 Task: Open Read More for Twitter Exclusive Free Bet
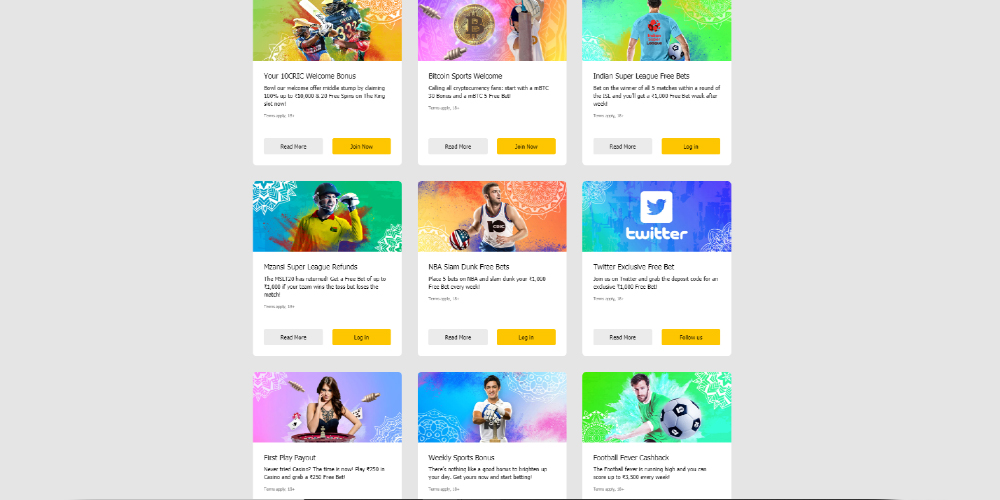(622, 337)
